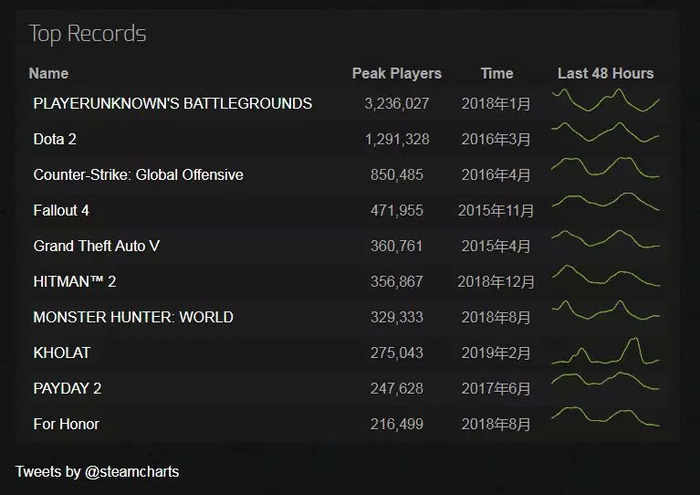
Task: Open the For Honor game link
Action: 66,424
